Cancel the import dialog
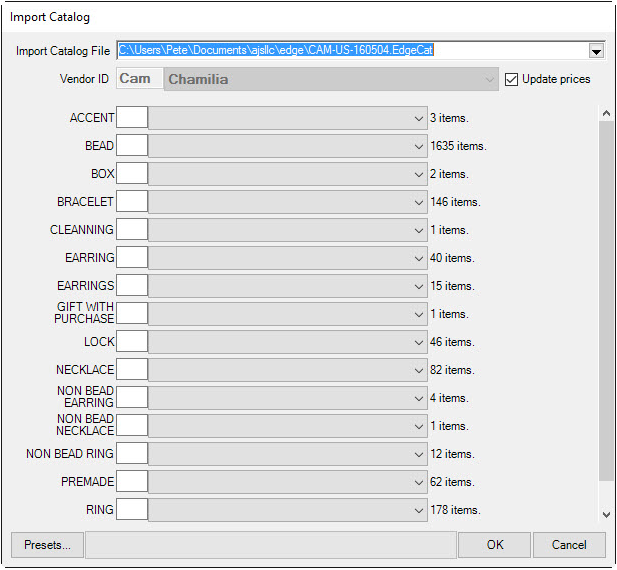617x570 pixels. point(569,545)
